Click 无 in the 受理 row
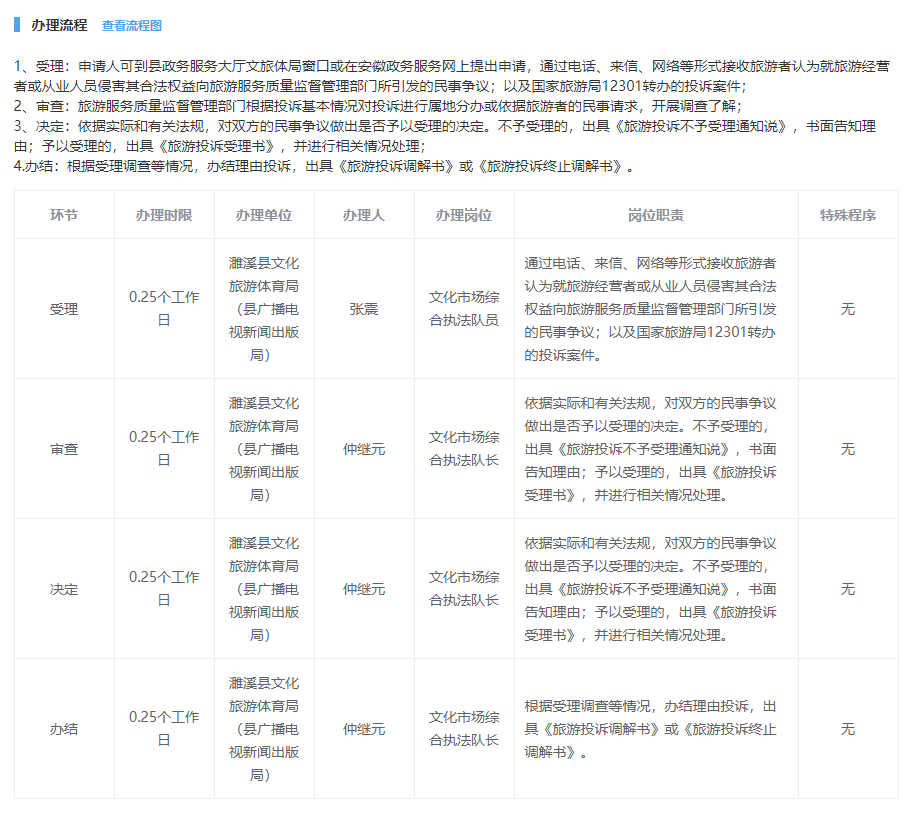This screenshot has width=924, height=820. pyautogui.click(x=848, y=309)
